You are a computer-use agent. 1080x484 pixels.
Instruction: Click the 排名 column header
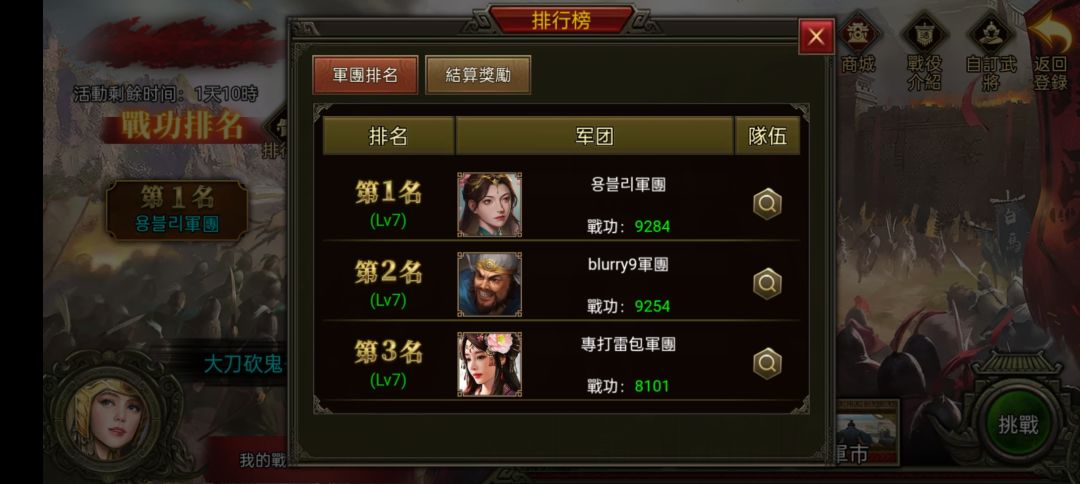(388, 136)
